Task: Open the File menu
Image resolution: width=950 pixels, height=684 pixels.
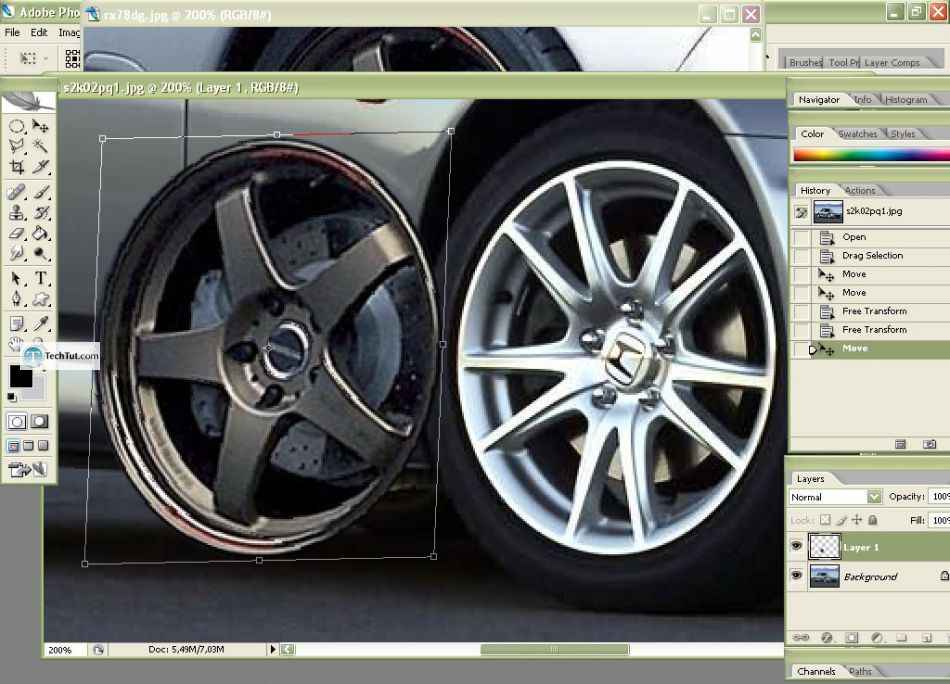Action: (x=12, y=33)
